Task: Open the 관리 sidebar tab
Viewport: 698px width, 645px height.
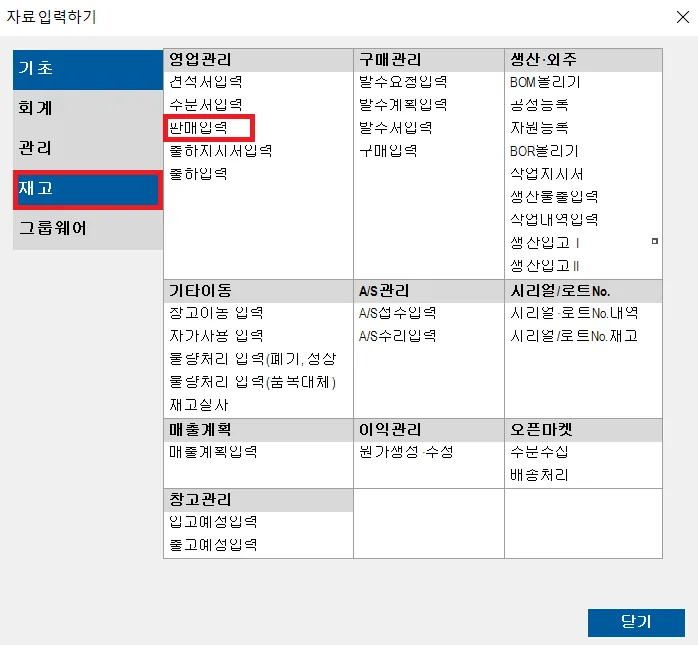Action: [x=88, y=150]
